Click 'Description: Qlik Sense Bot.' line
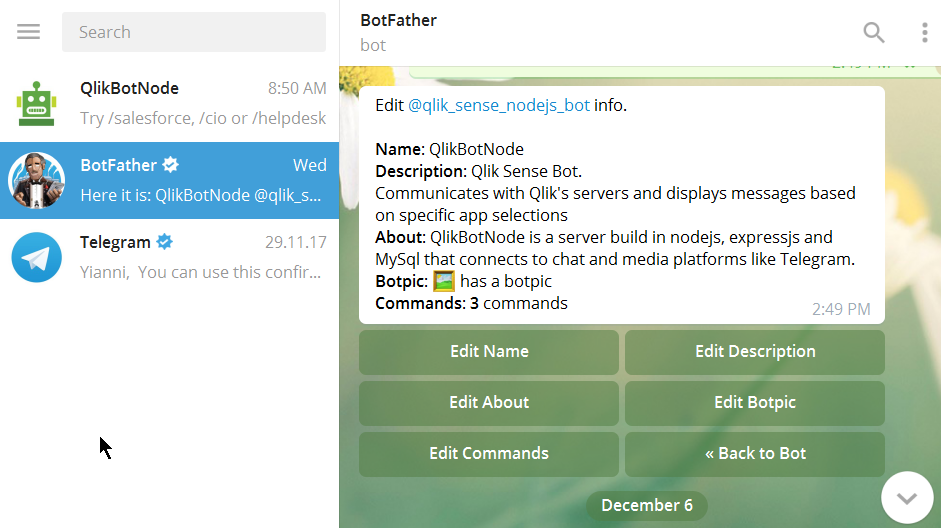The image size is (941, 528). click(478, 172)
